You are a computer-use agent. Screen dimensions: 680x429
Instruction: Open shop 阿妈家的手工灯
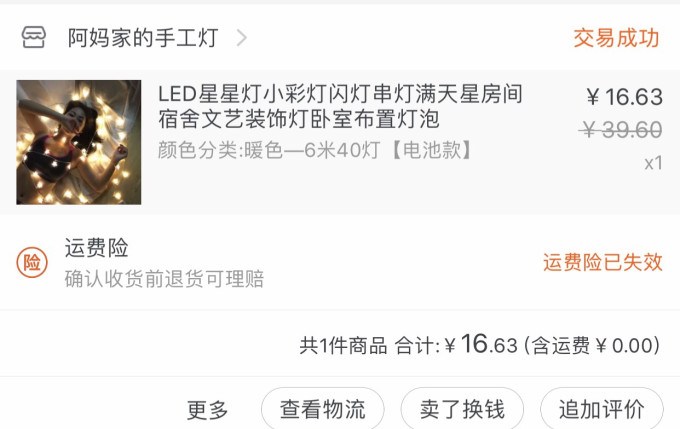pyautogui.click(x=143, y=39)
